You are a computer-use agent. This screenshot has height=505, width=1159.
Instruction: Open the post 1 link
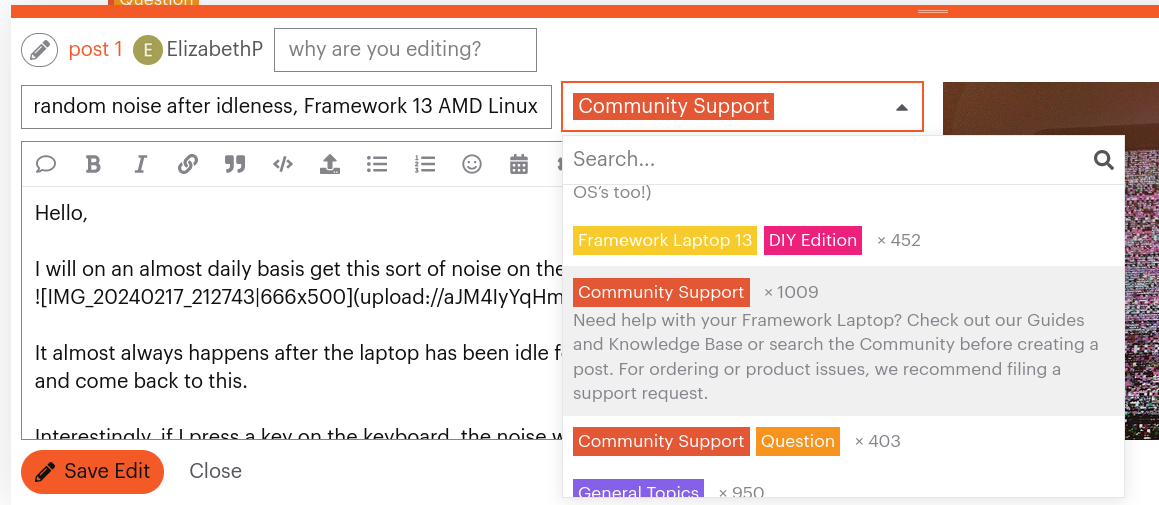click(95, 50)
